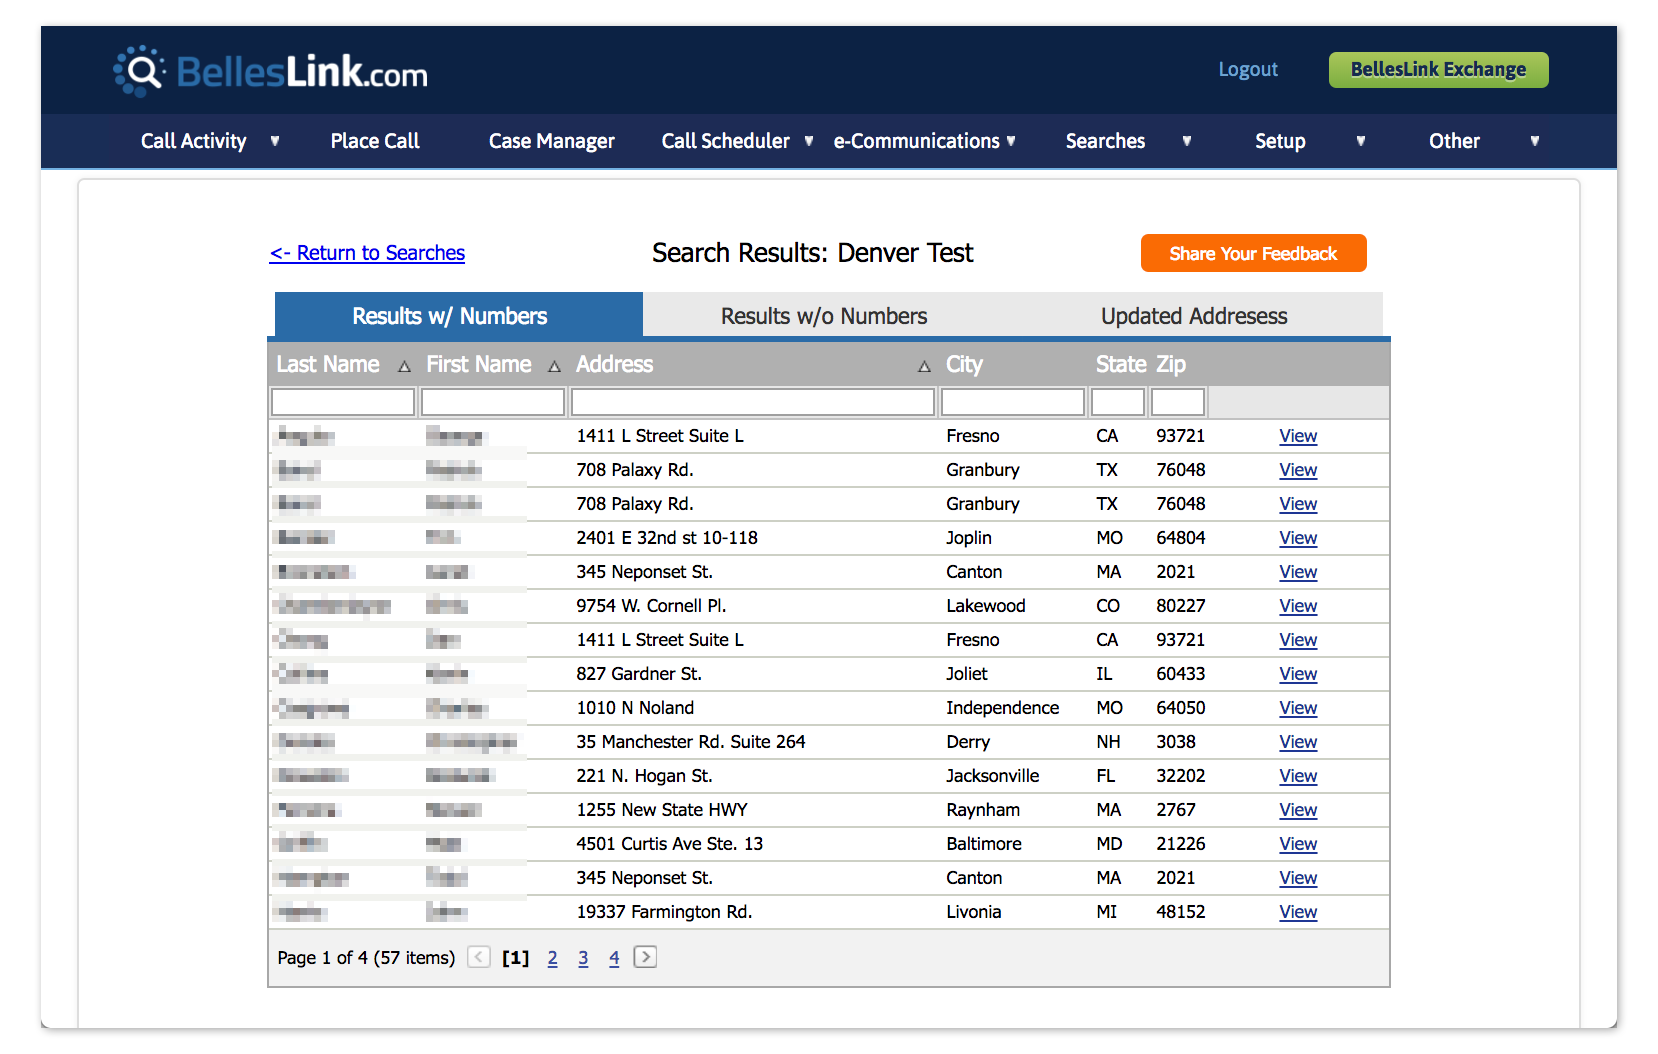View the first Fresno record

point(1297,436)
